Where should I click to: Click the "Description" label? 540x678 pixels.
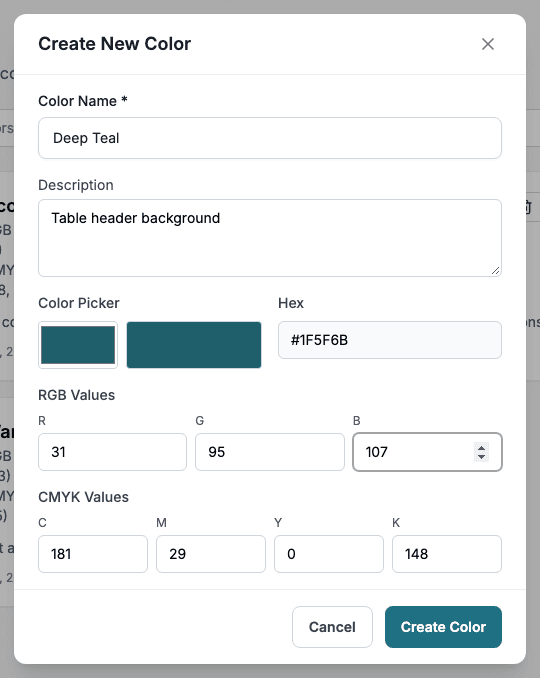pyautogui.click(x=76, y=185)
